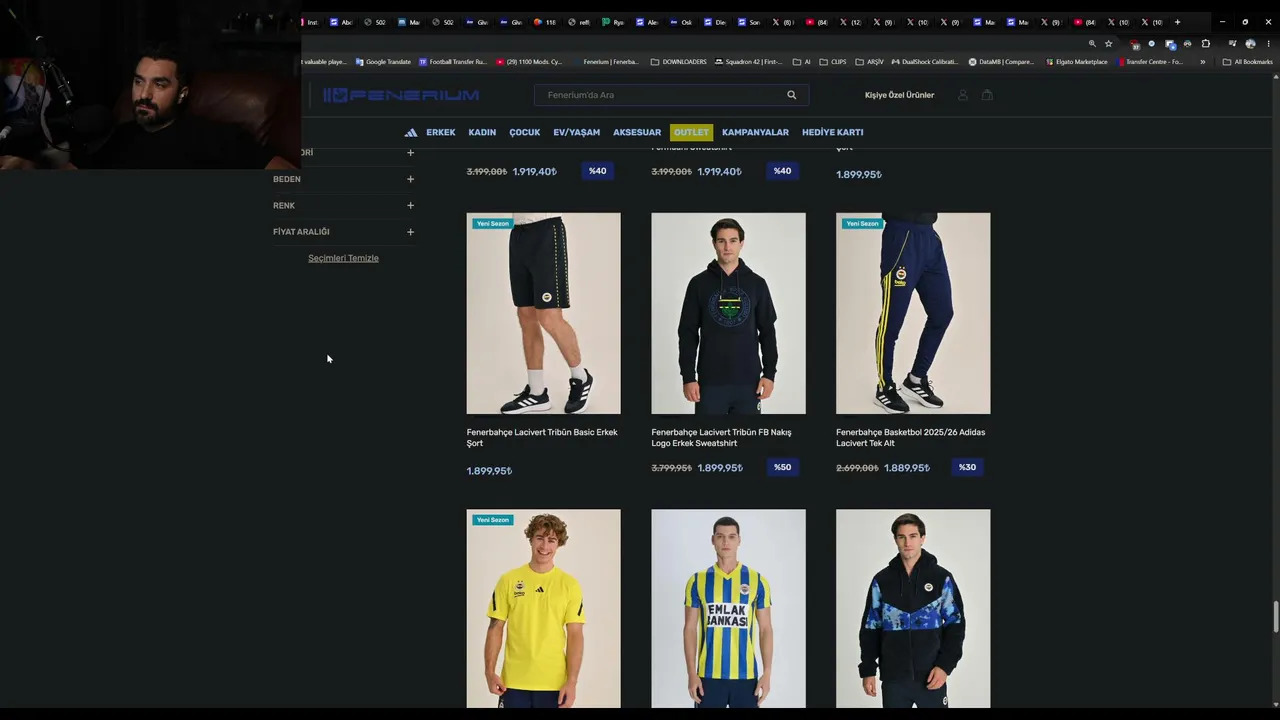
Task: Open the DOWNLOADERS bookmark folder
Action: (x=678, y=62)
